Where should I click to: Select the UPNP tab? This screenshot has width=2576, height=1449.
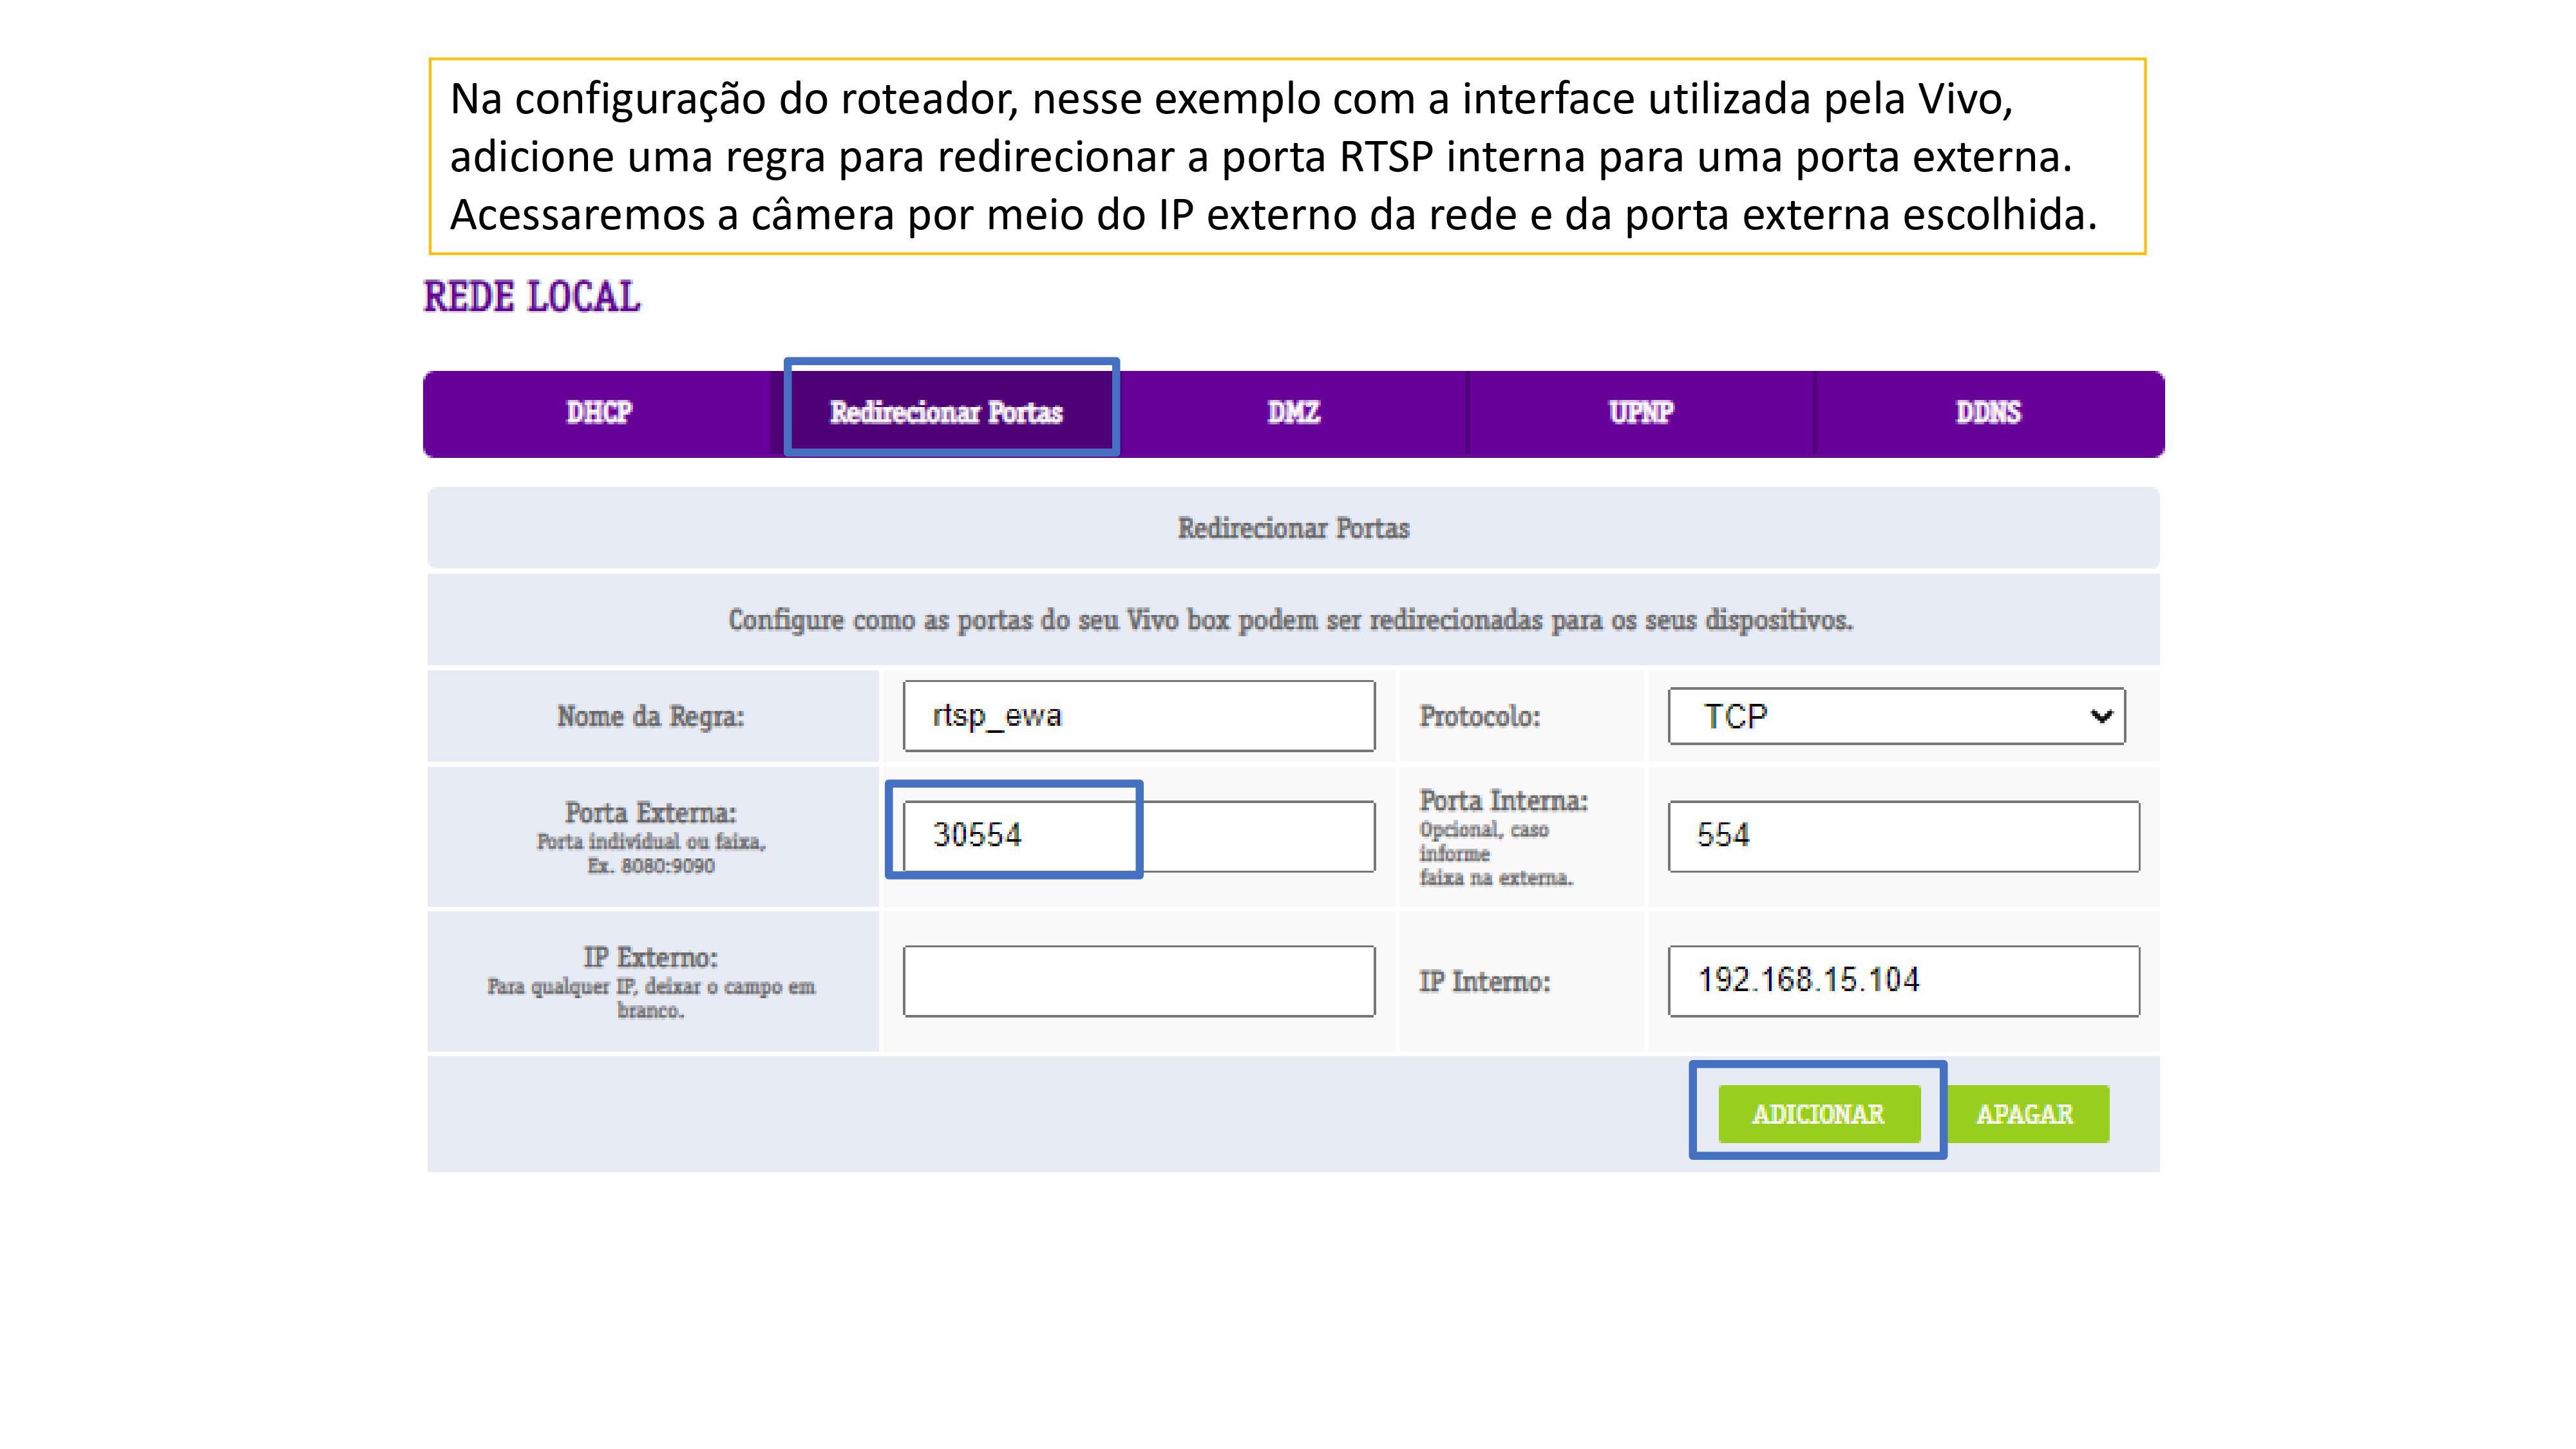click(1640, 413)
